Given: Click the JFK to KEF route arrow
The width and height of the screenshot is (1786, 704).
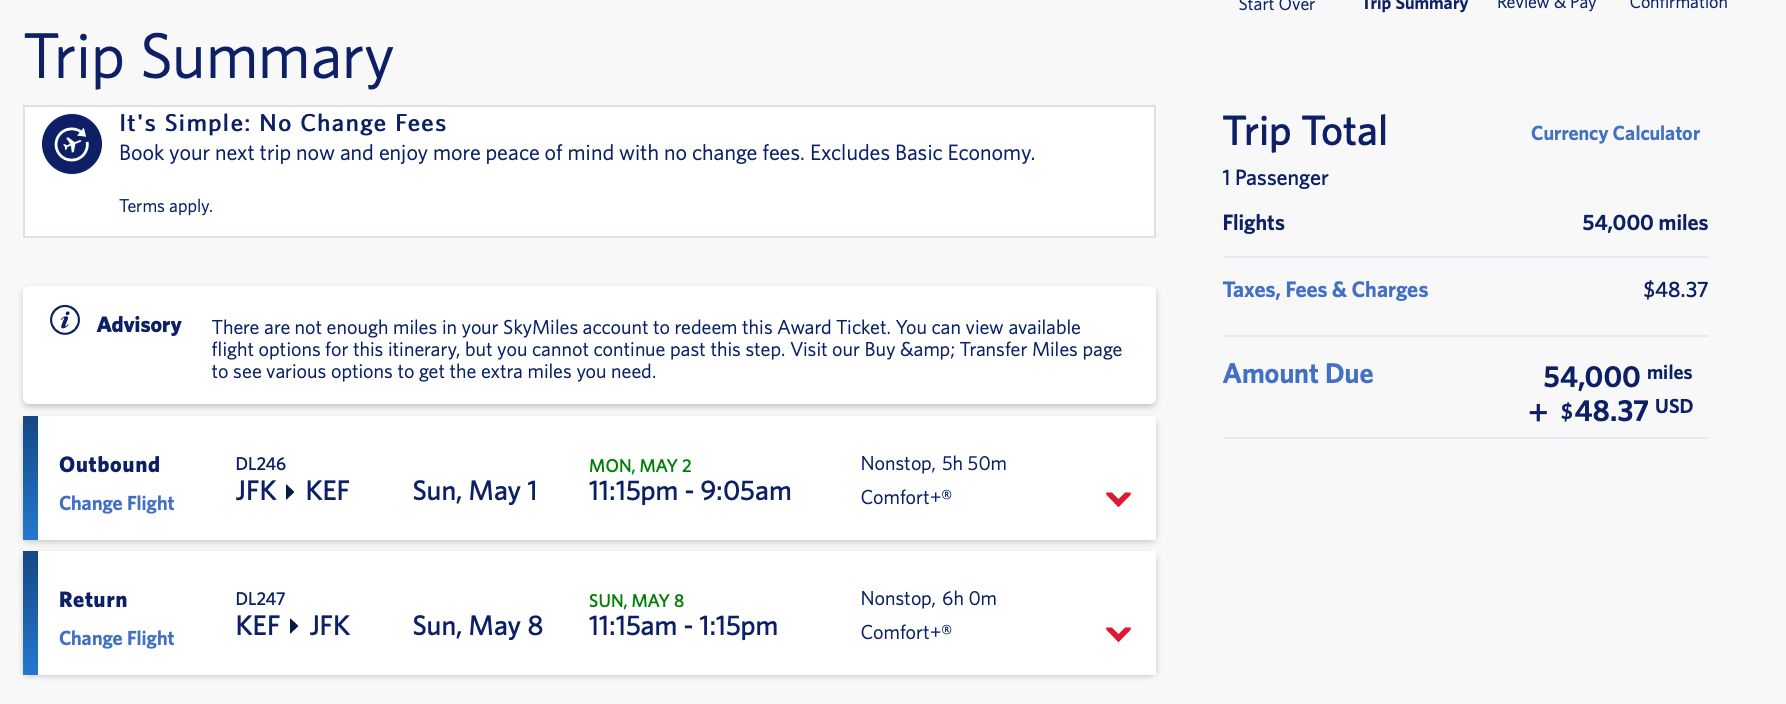Looking at the screenshot, I should click(x=290, y=492).
